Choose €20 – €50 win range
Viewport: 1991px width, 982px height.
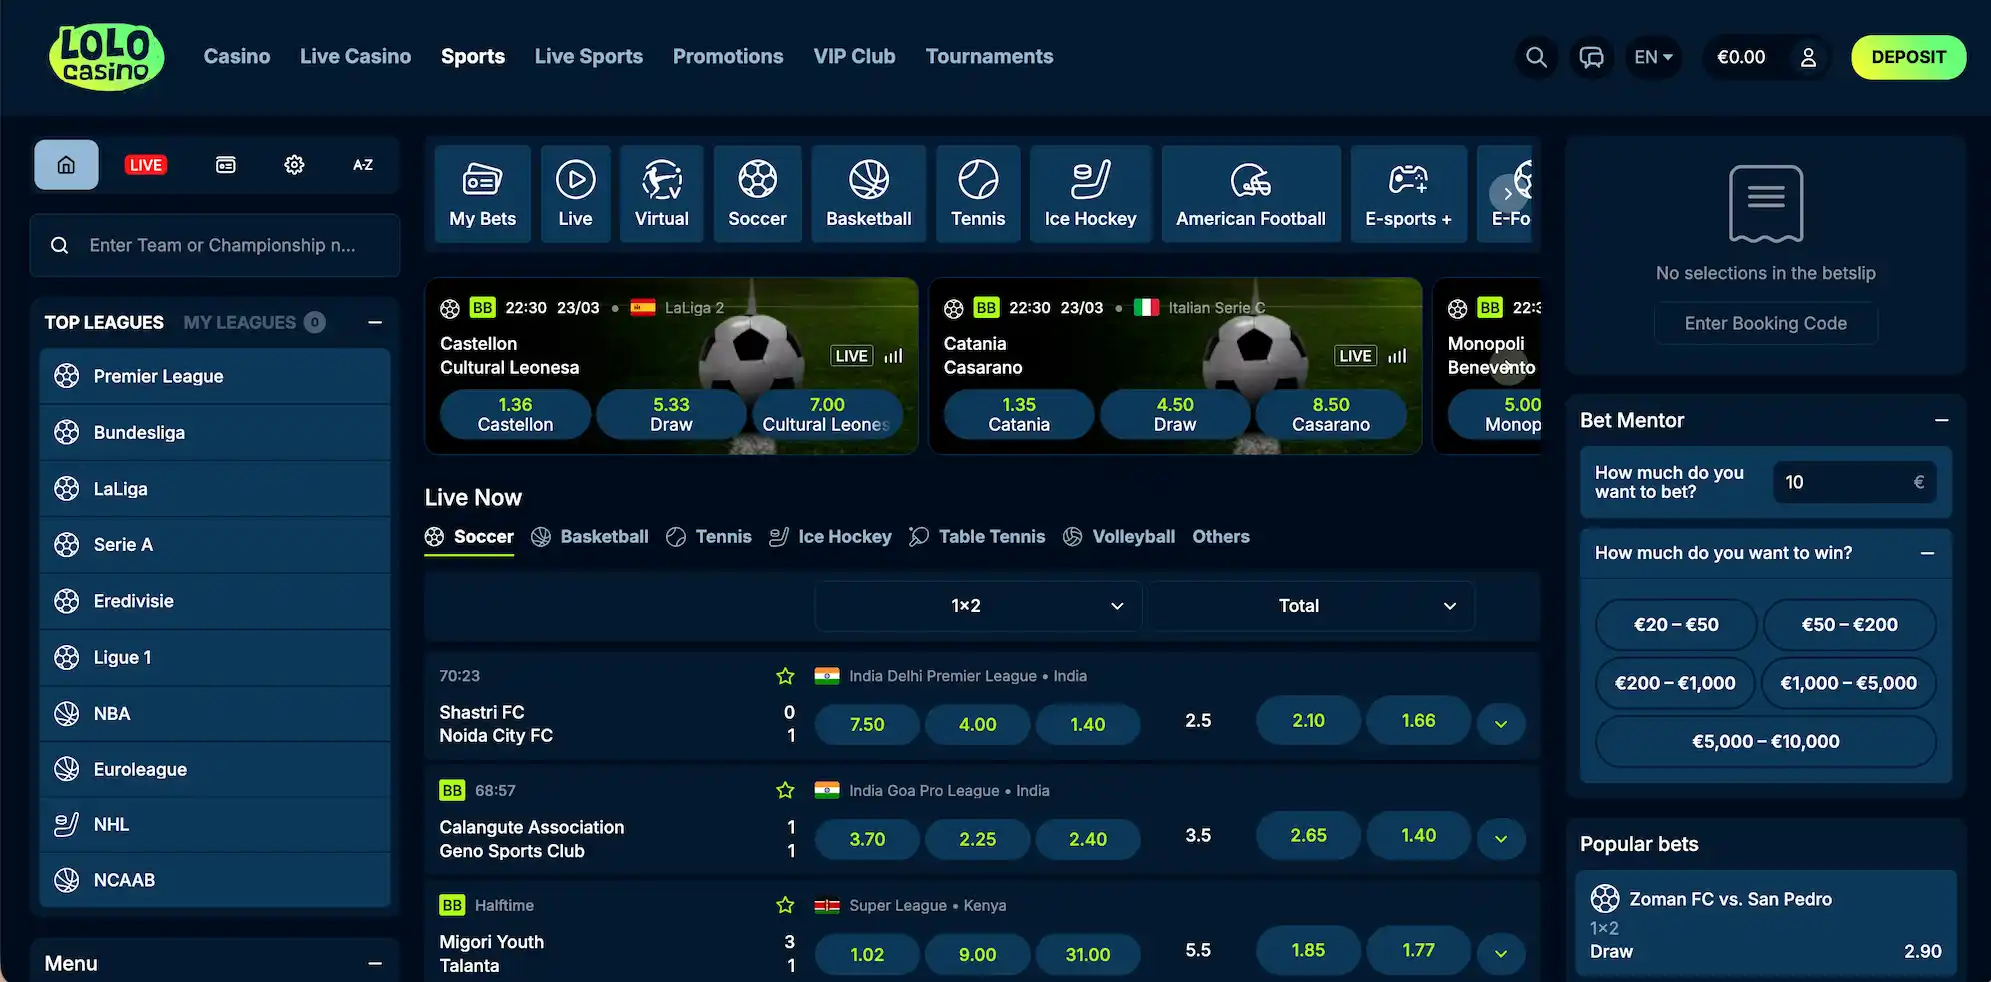(x=1676, y=625)
